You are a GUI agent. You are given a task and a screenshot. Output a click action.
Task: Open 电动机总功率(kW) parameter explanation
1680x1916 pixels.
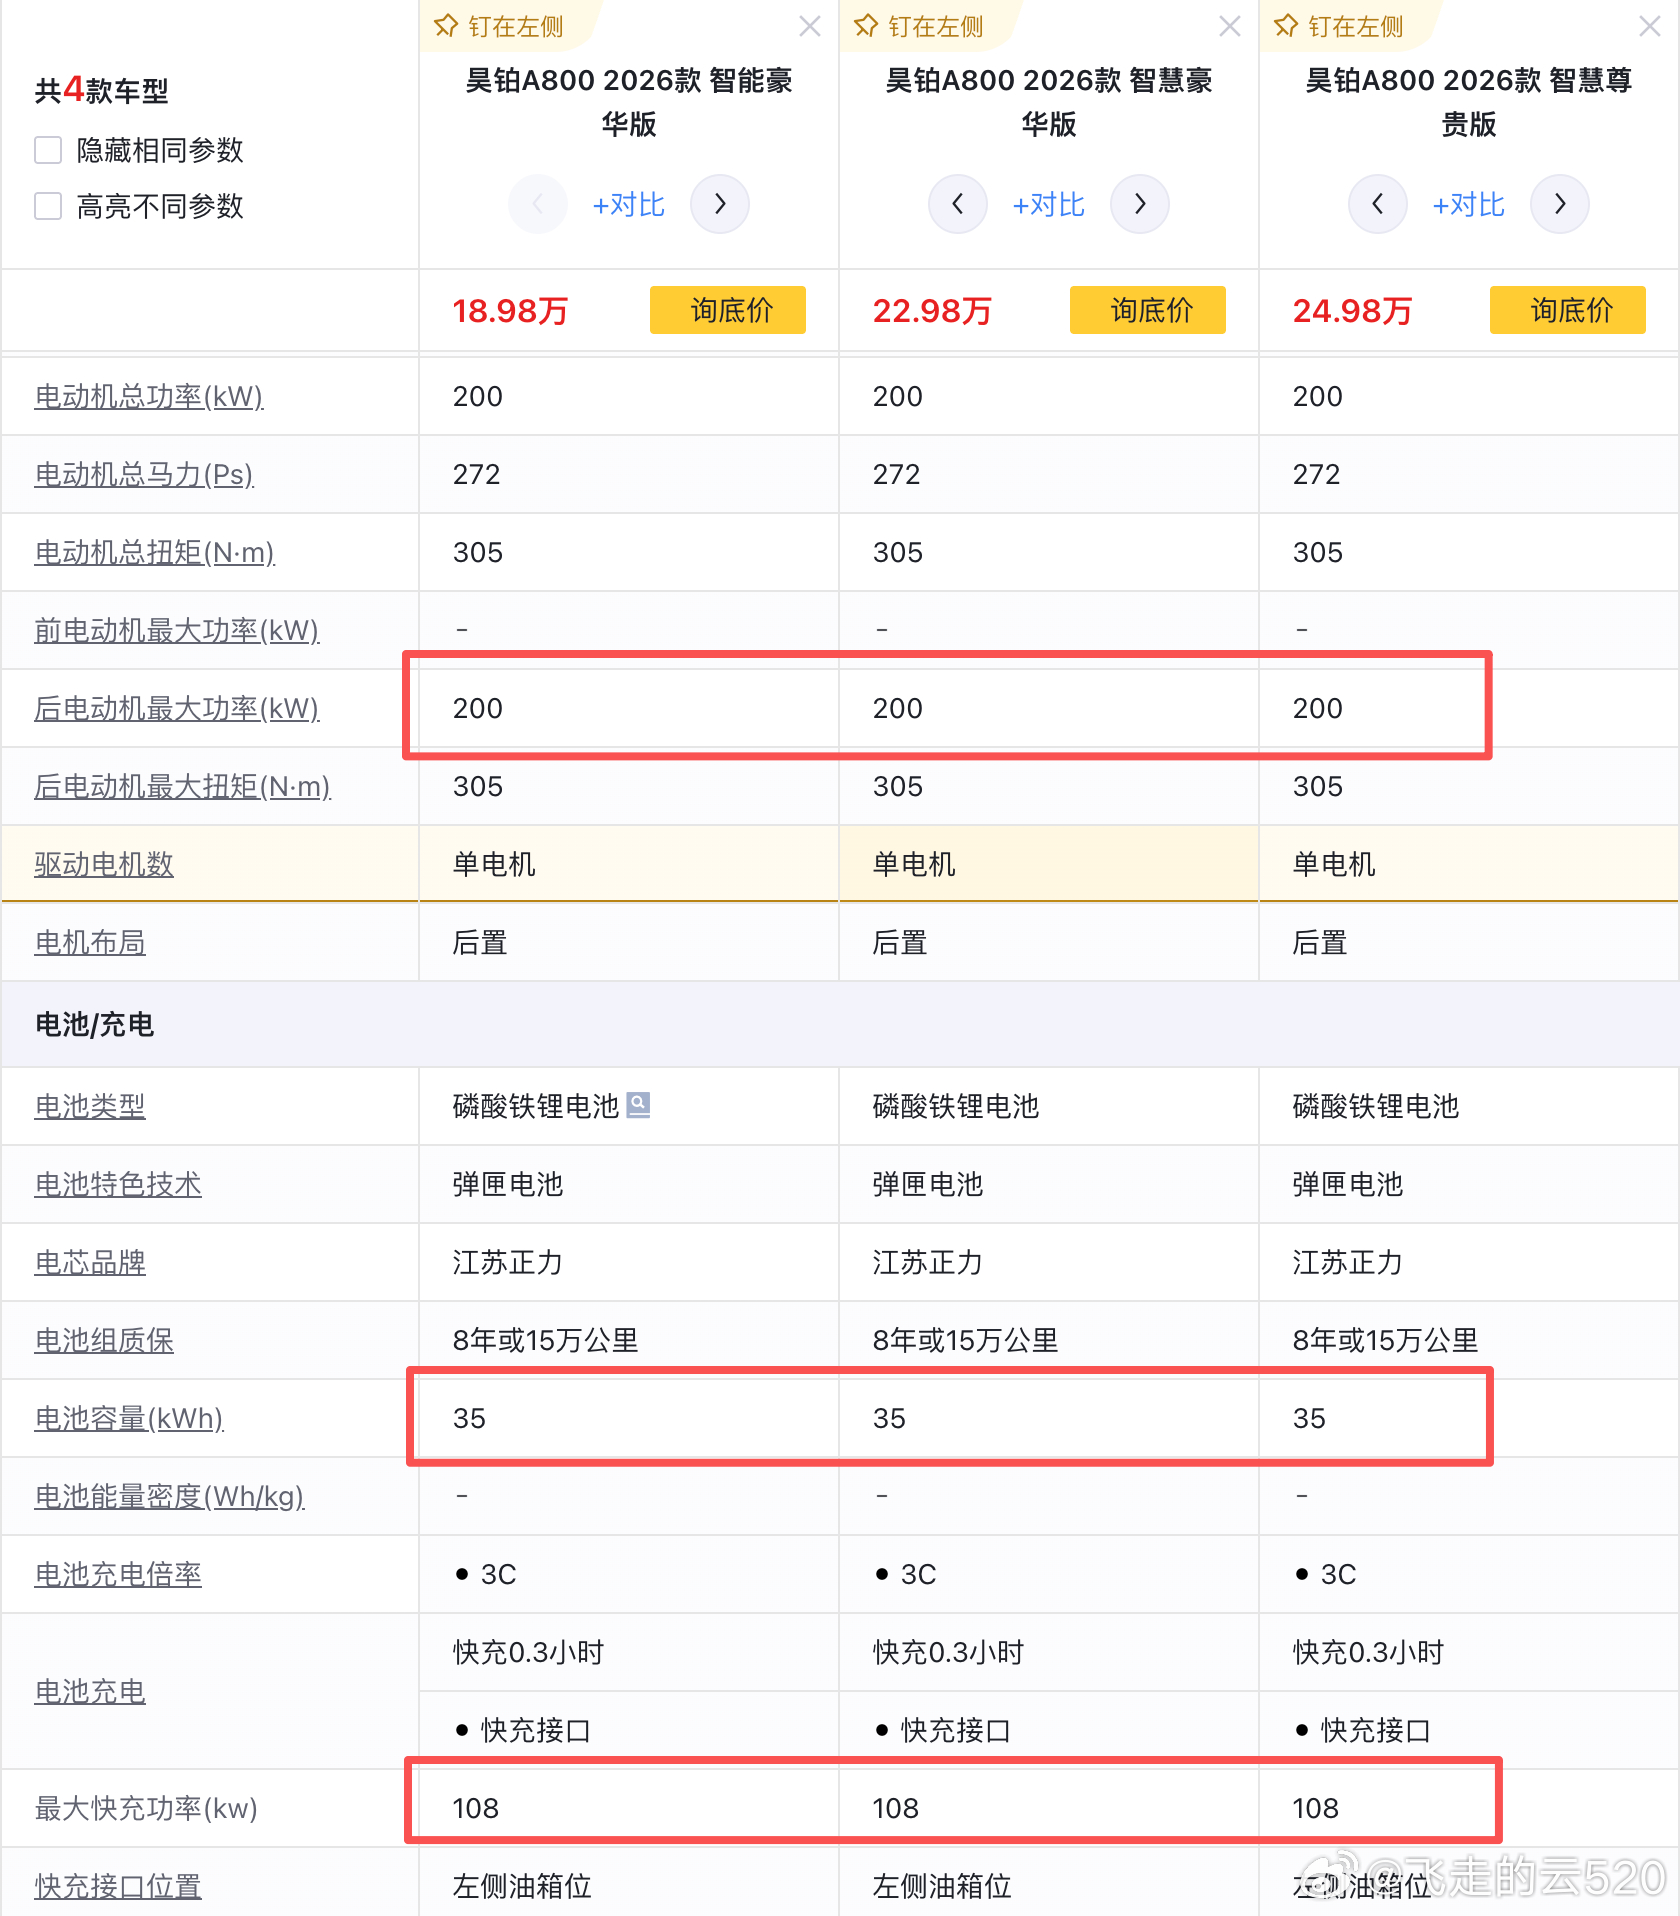coord(149,397)
